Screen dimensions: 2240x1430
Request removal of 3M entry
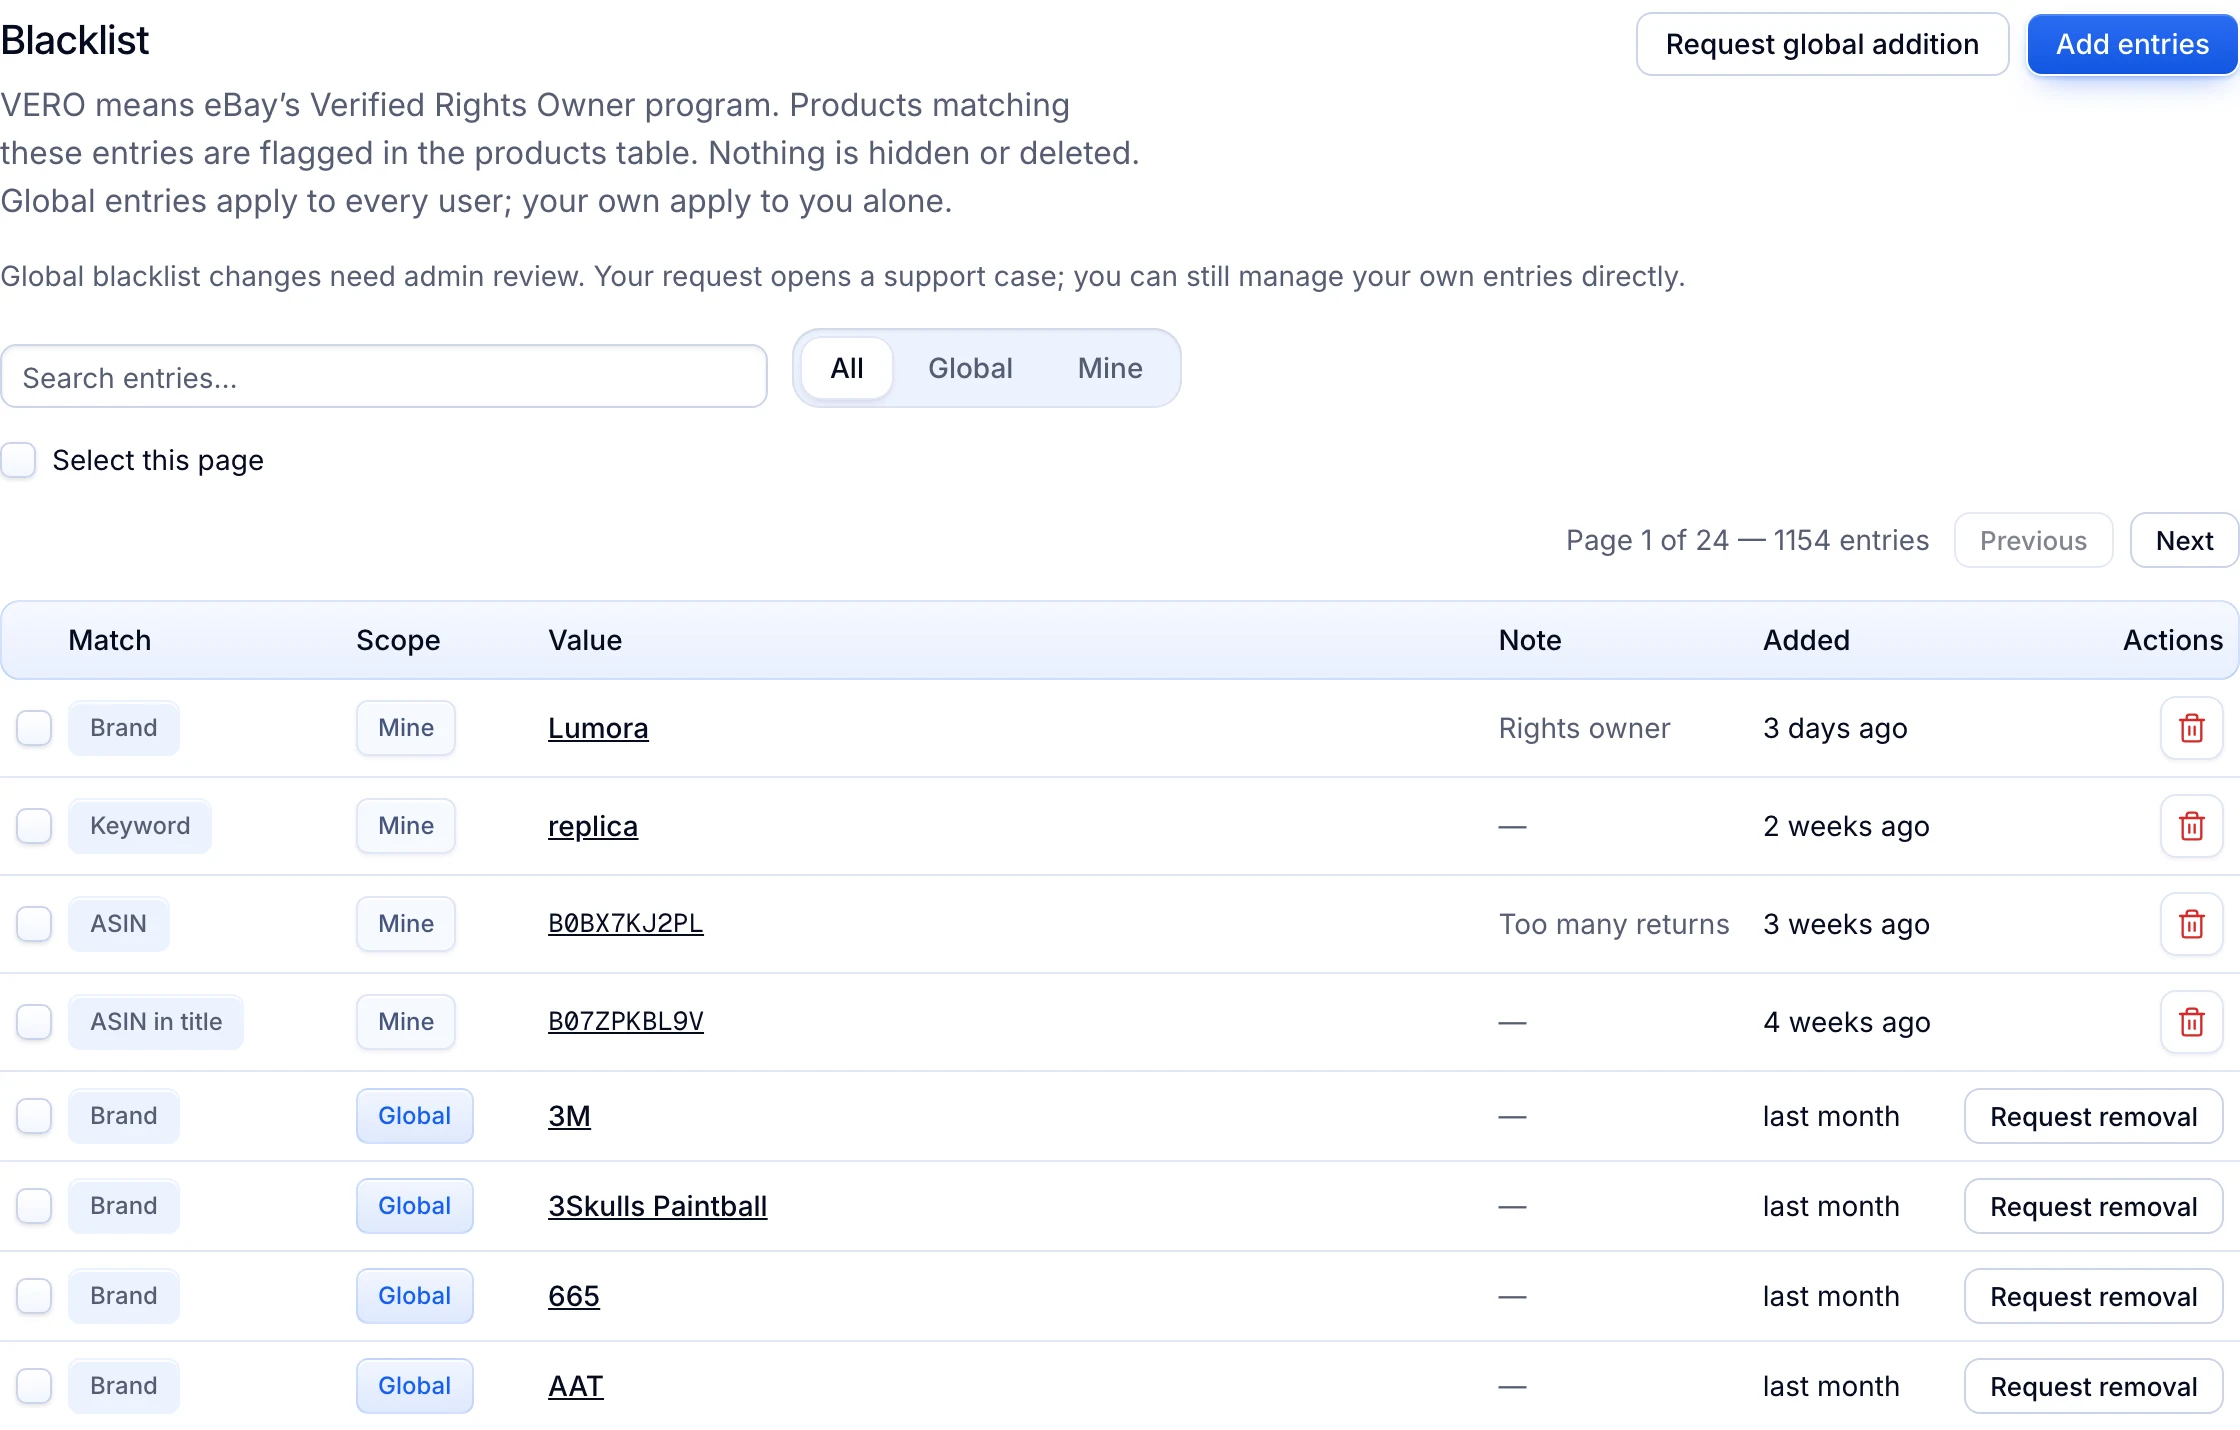pos(2093,1116)
